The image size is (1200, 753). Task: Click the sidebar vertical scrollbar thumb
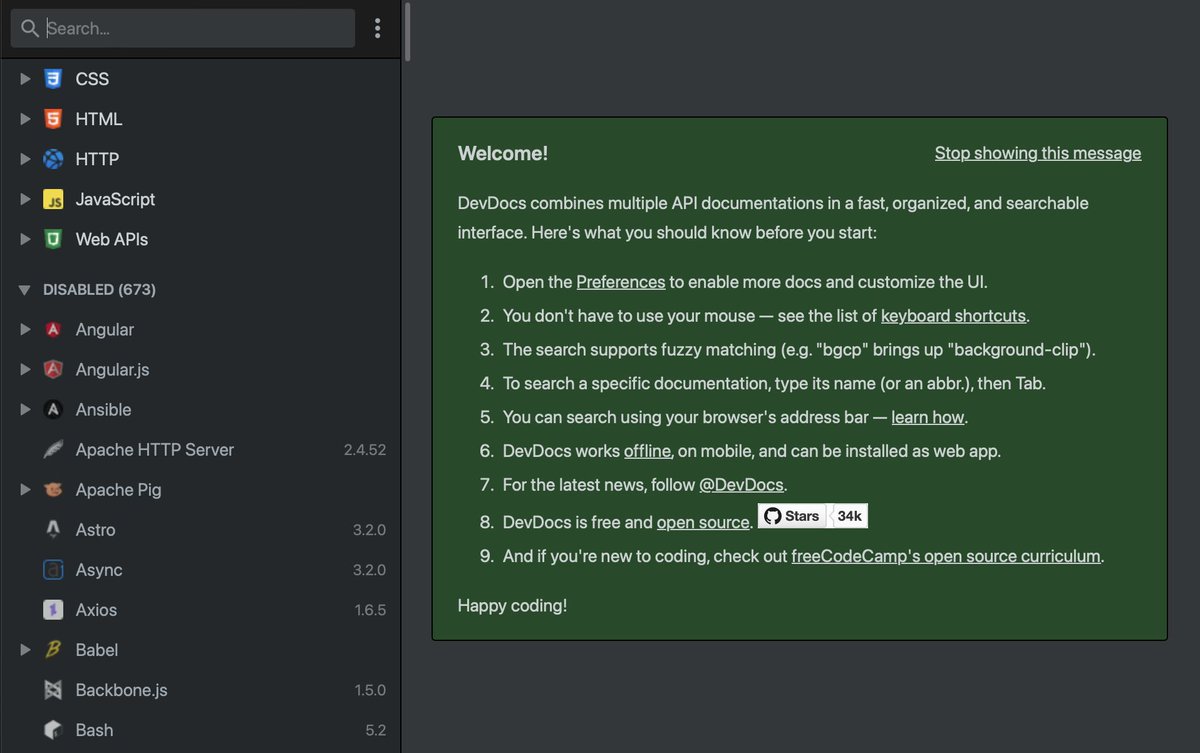408,32
